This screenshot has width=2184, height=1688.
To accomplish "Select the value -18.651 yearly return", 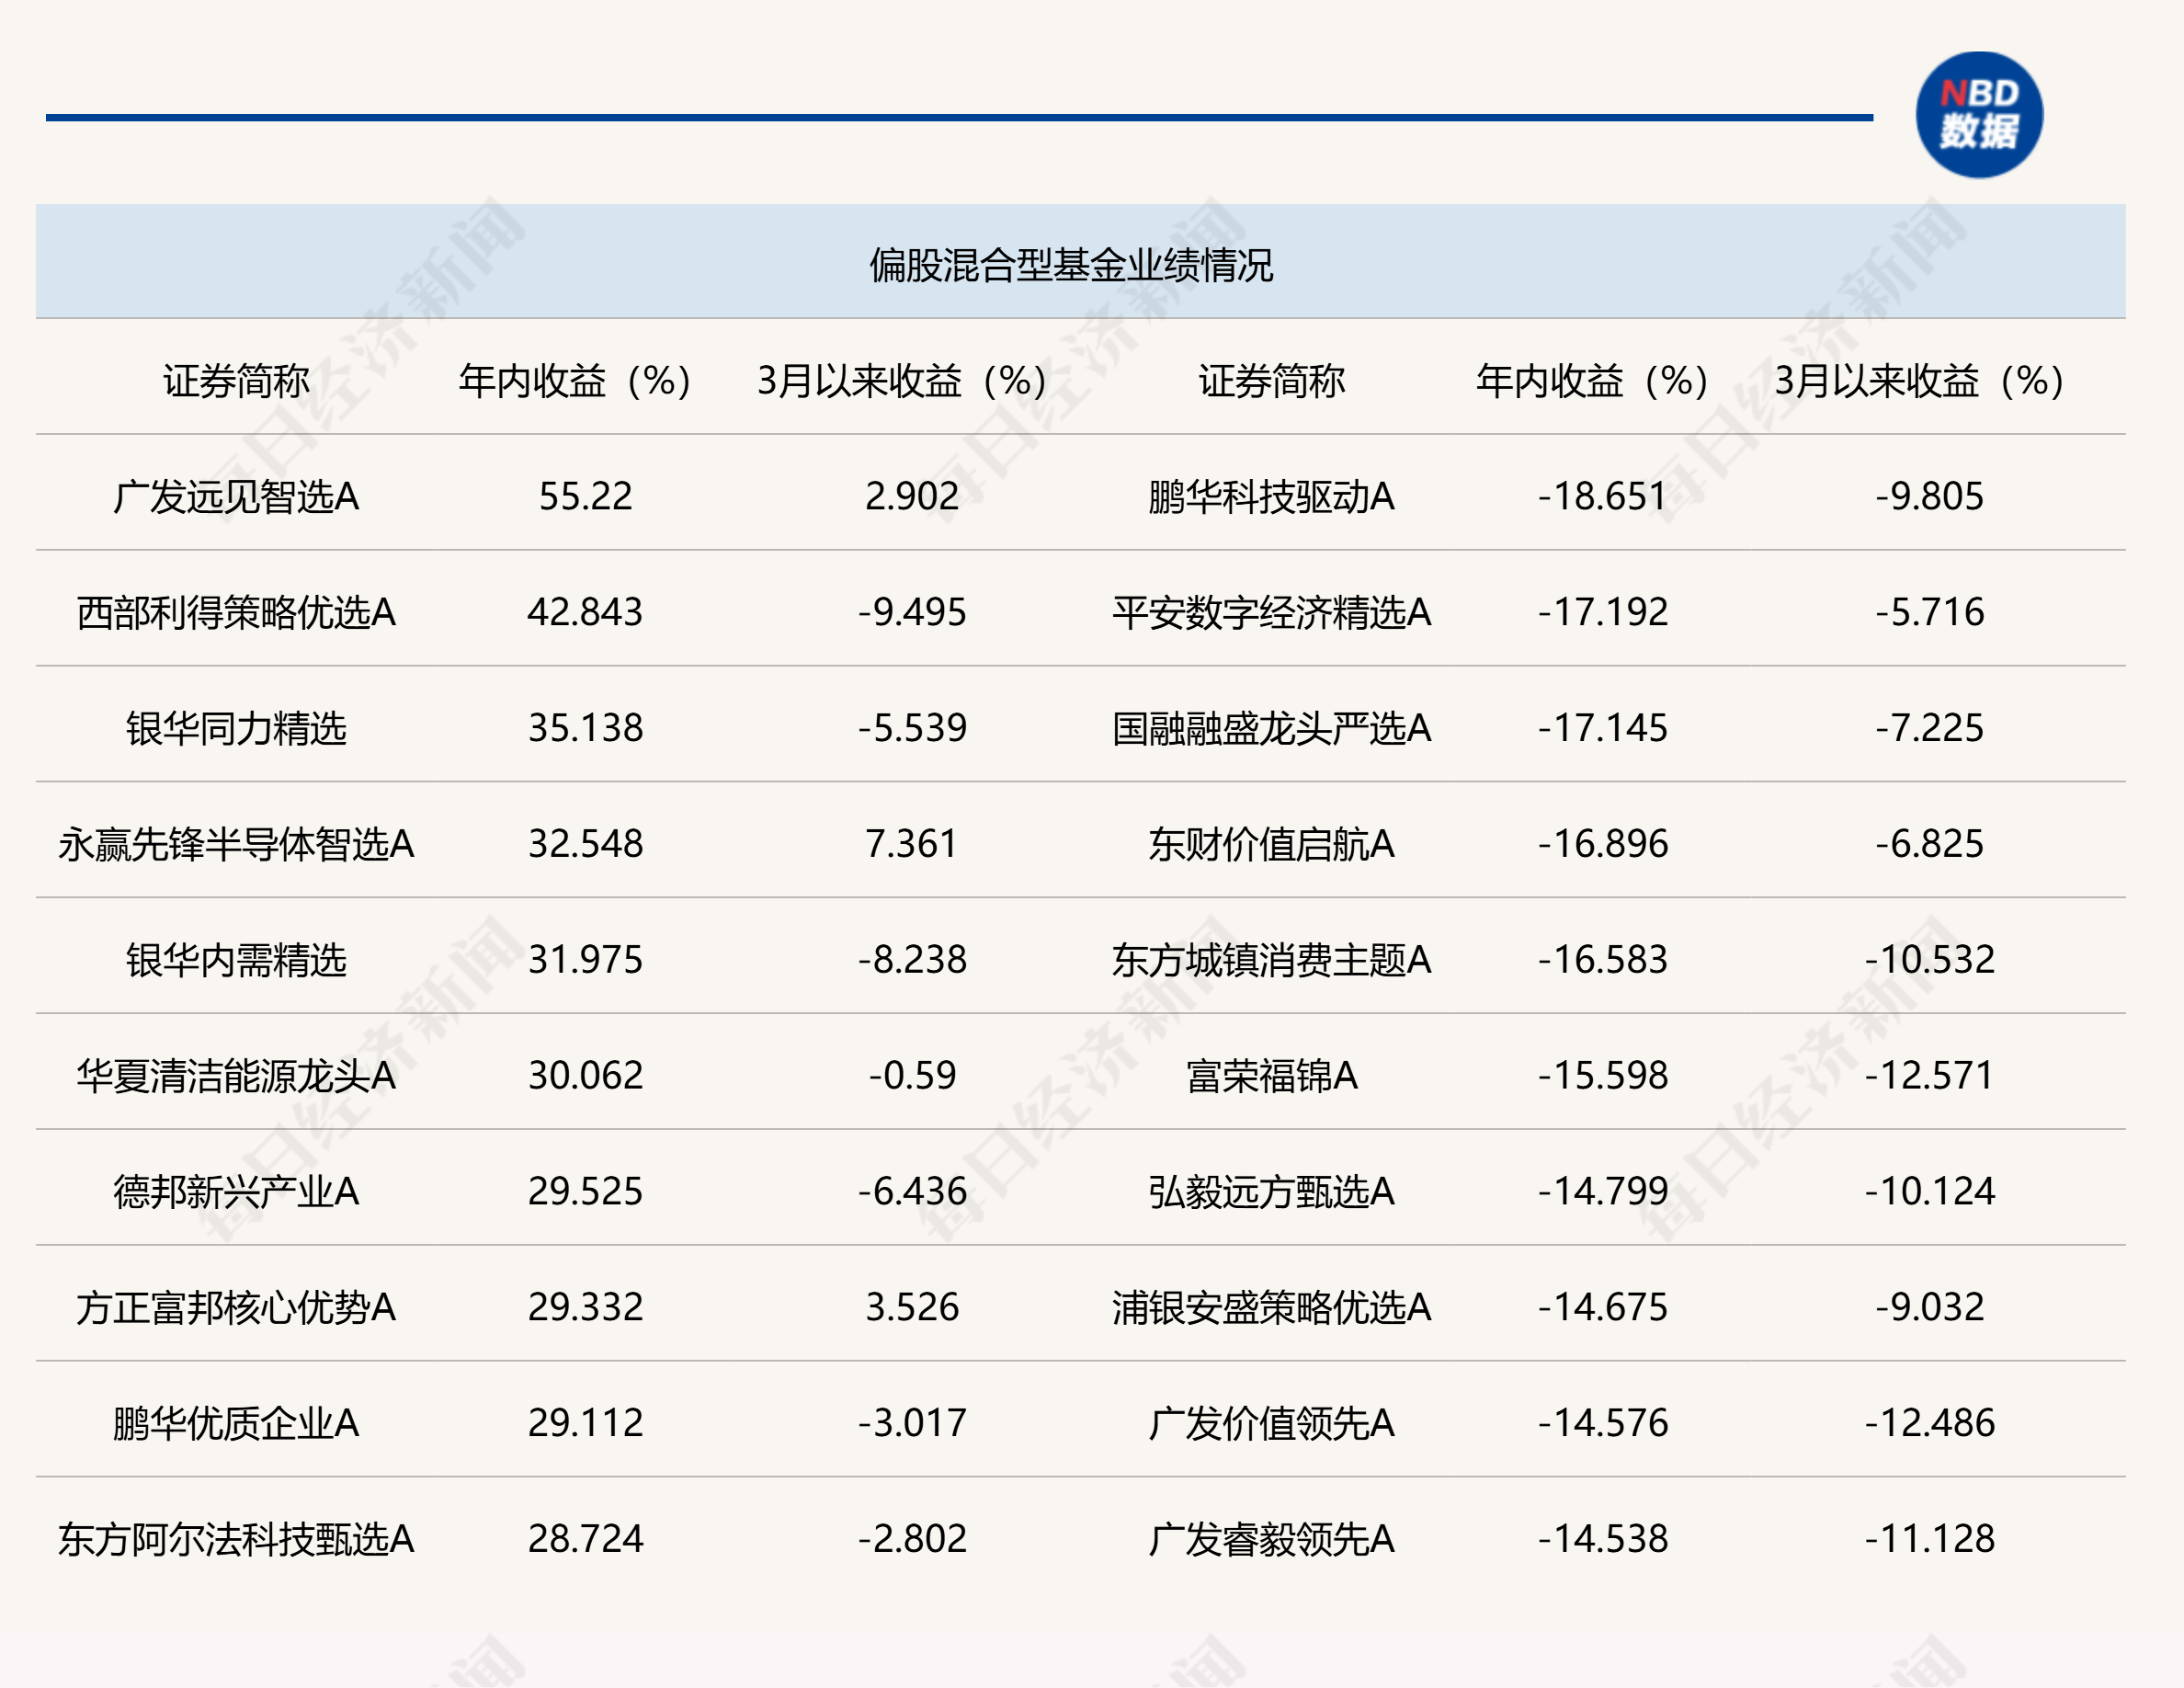I will (1602, 497).
